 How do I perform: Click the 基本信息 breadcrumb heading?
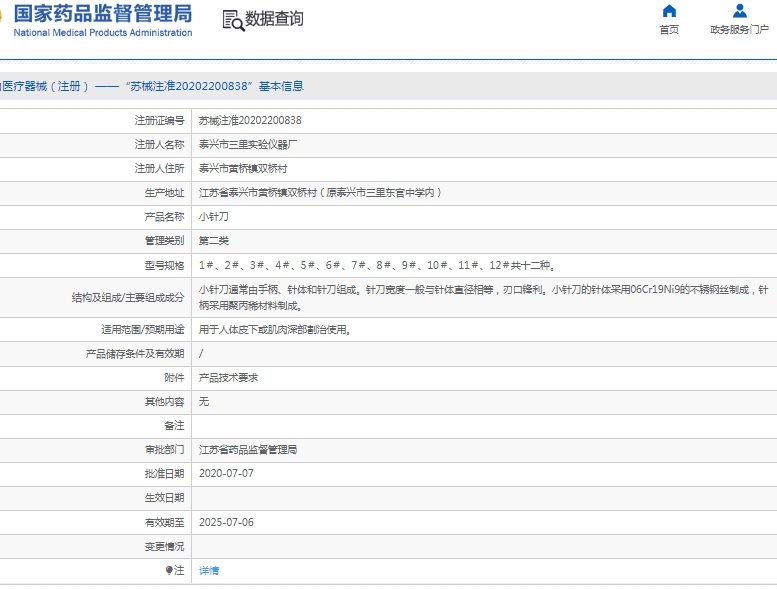click(281, 86)
